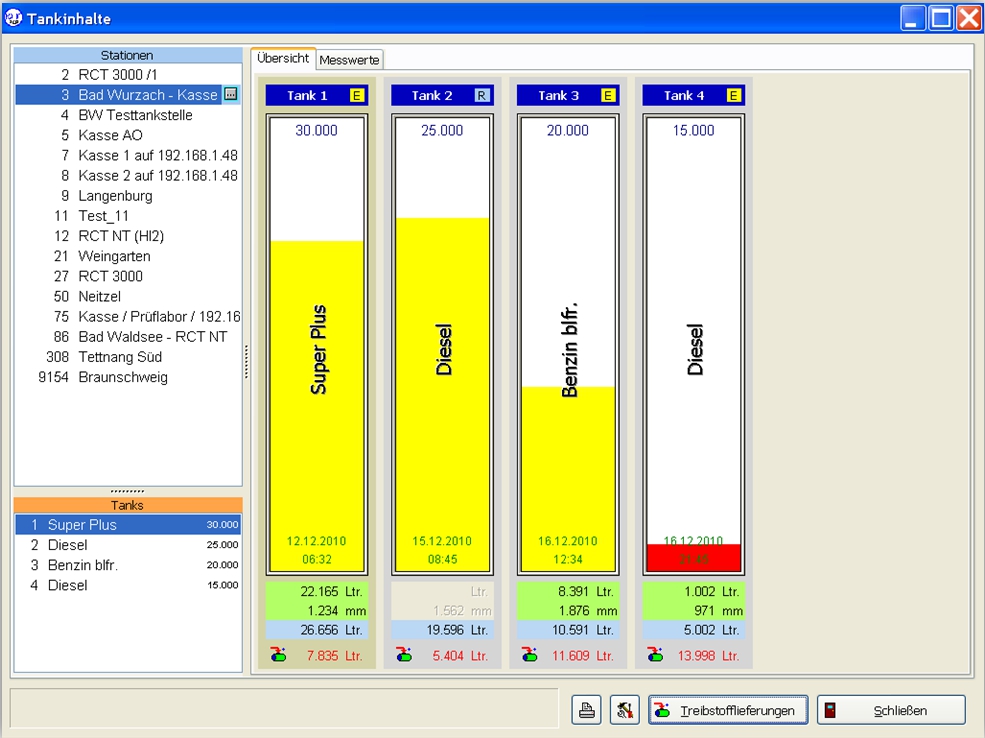Click the delivery icon under Tank 3
Viewport: 985px width, 738px height.
pyautogui.click(x=529, y=655)
